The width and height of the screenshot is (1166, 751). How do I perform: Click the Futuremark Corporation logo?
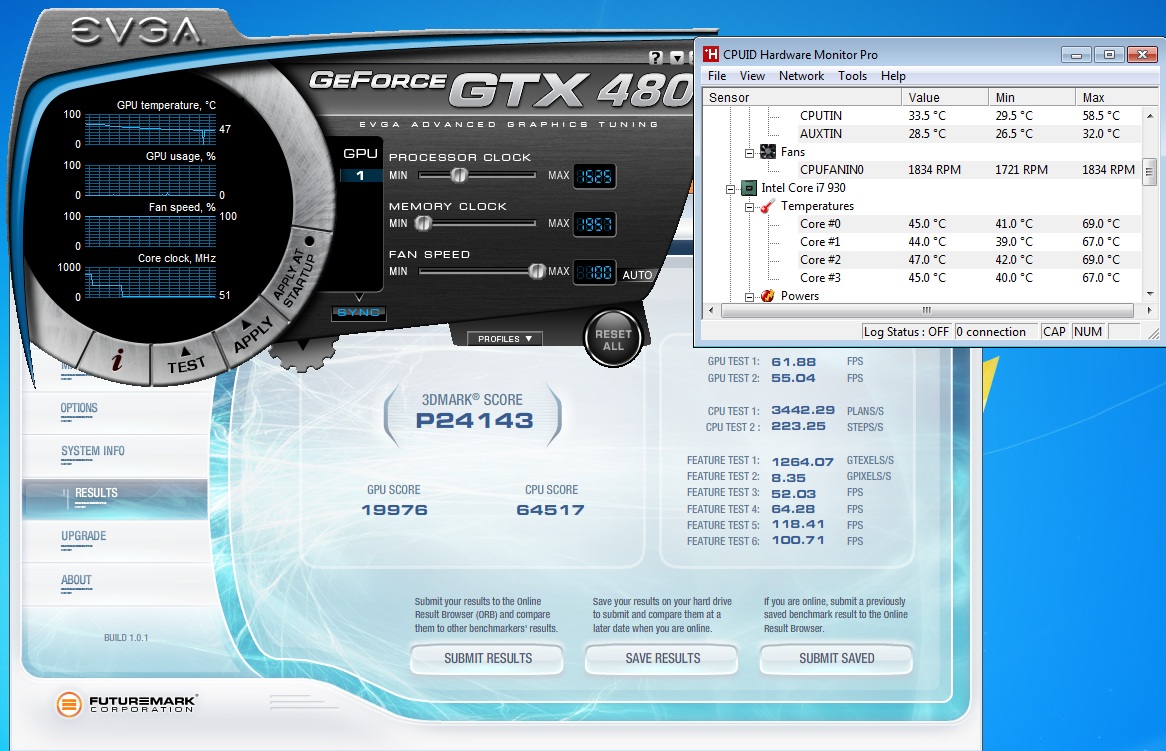click(126, 703)
